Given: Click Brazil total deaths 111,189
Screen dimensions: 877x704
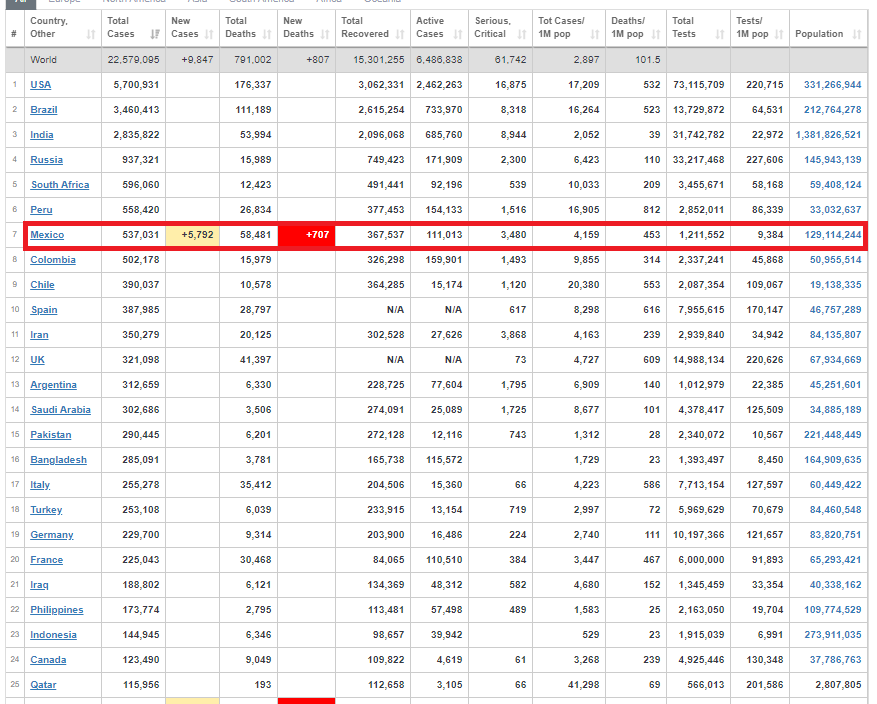Looking at the screenshot, I should click(253, 110).
